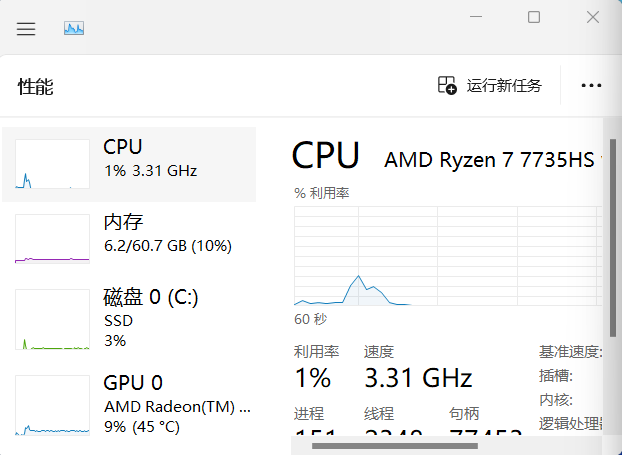Click the AMD Ryzen 7 7735HS name

[489, 160]
